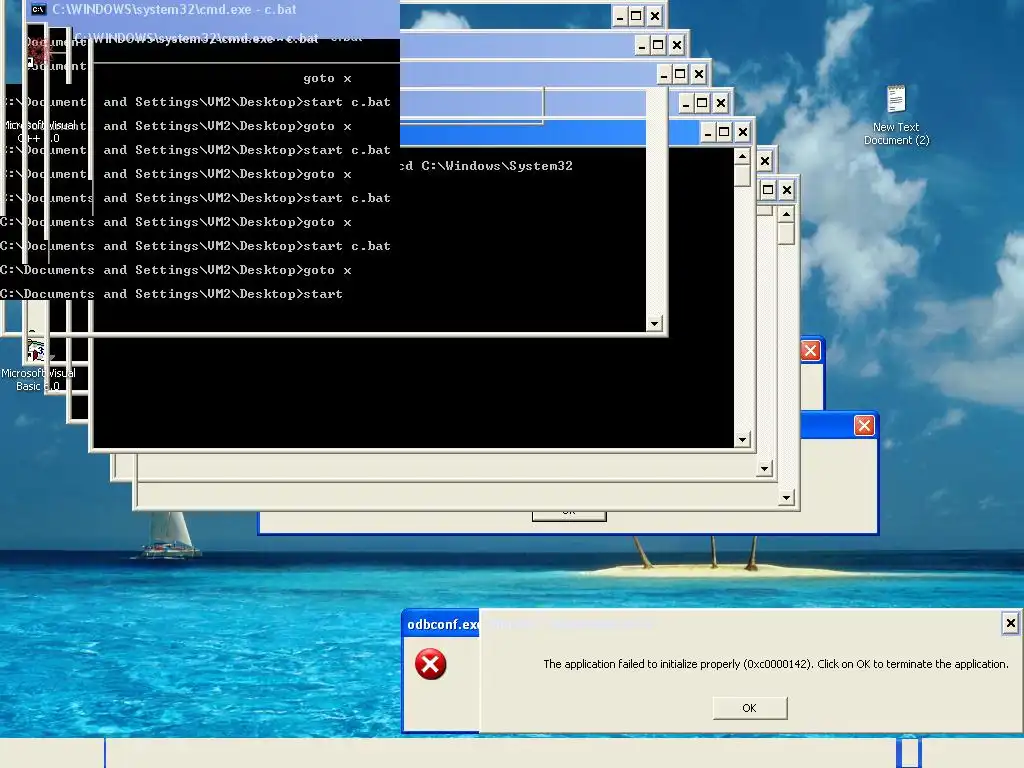
Task: Click scroll-down arrow of the rearmost cmd window
Action: (x=786, y=498)
